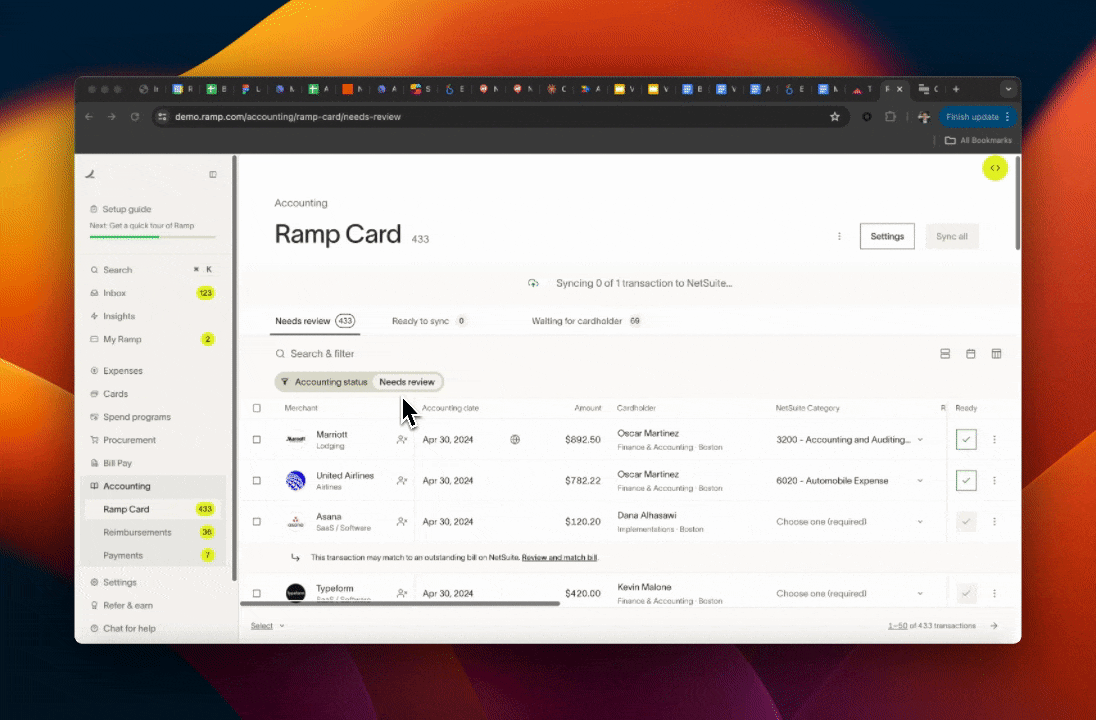Bookmark this page with the star icon
Image resolution: width=1096 pixels, height=720 pixels.
[x=835, y=117]
